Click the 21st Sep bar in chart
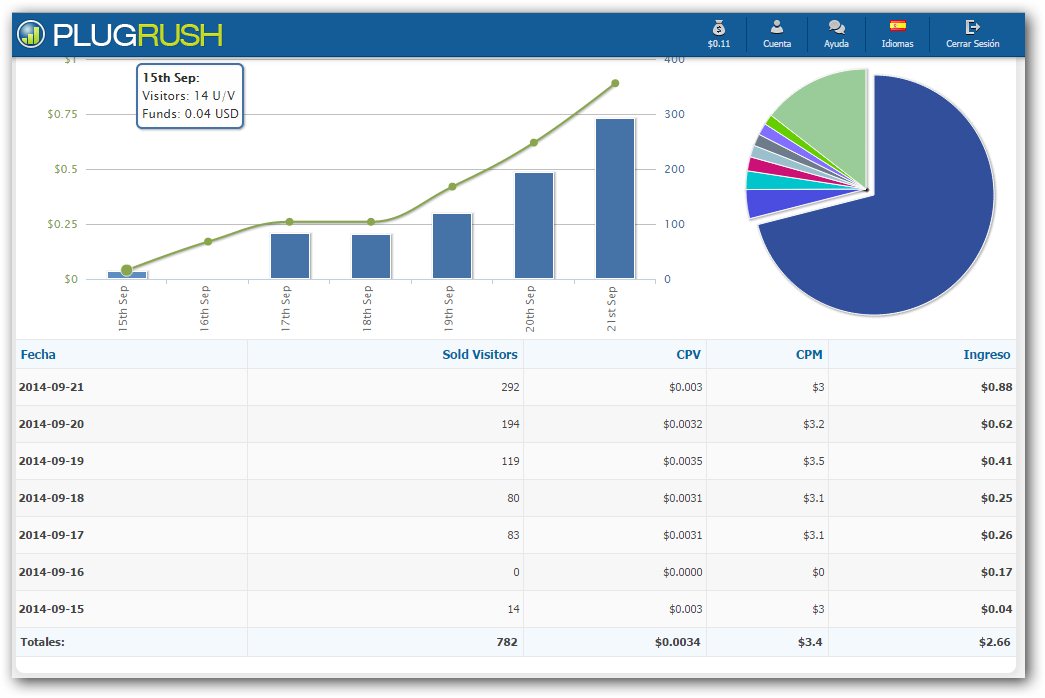This screenshot has width=1045, height=698. coord(615,198)
